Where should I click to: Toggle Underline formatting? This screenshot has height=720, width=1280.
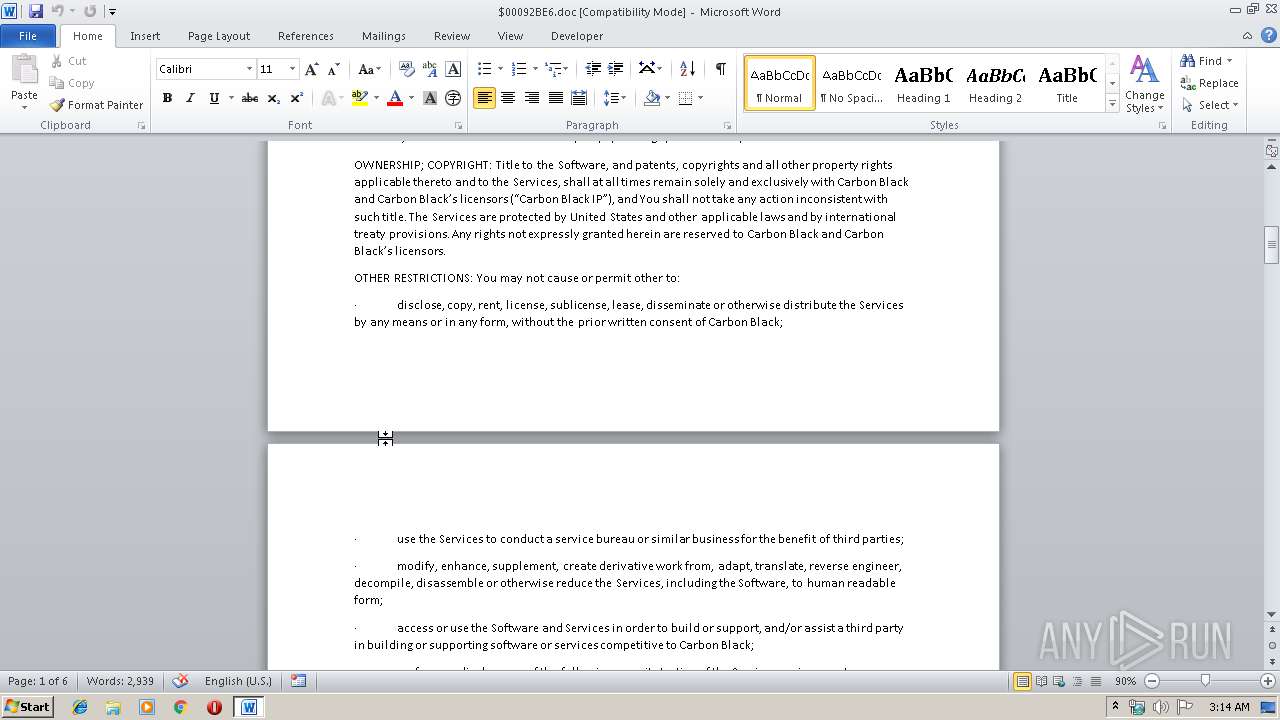[213, 98]
